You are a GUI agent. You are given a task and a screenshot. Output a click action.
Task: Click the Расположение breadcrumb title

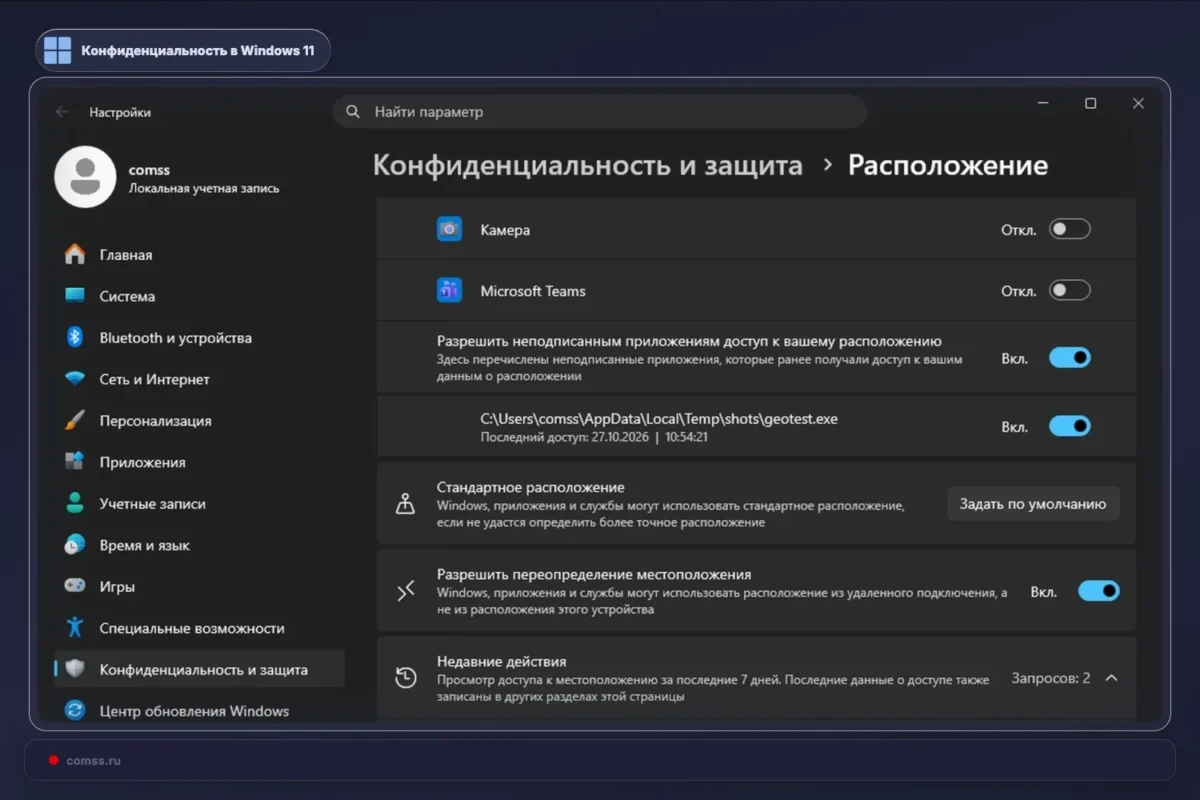click(x=948, y=165)
